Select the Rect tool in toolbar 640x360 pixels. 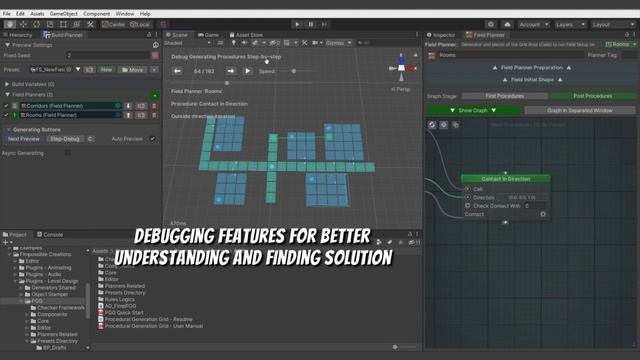pyautogui.click(x=63, y=24)
